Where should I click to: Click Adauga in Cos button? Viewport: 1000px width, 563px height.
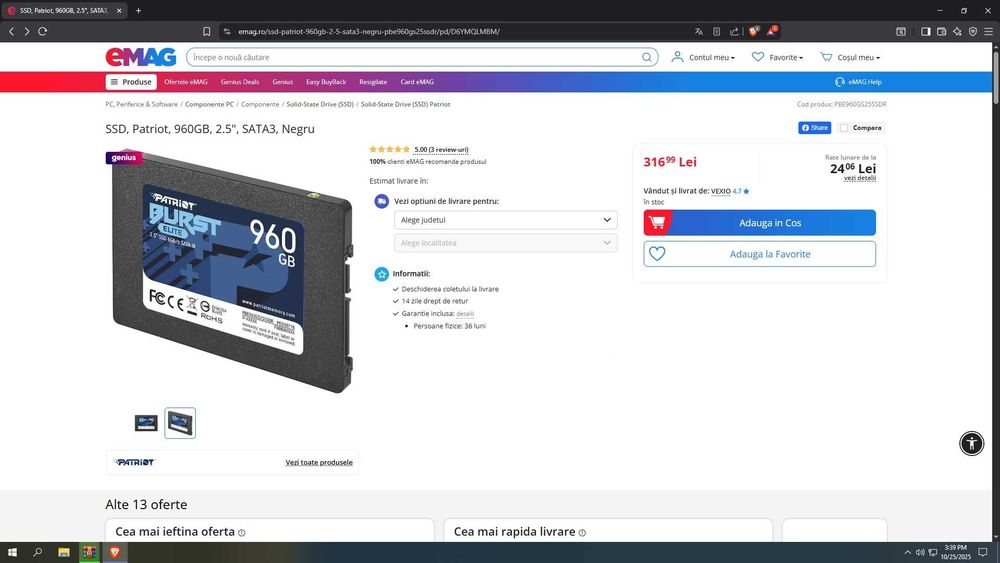tap(760, 223)
